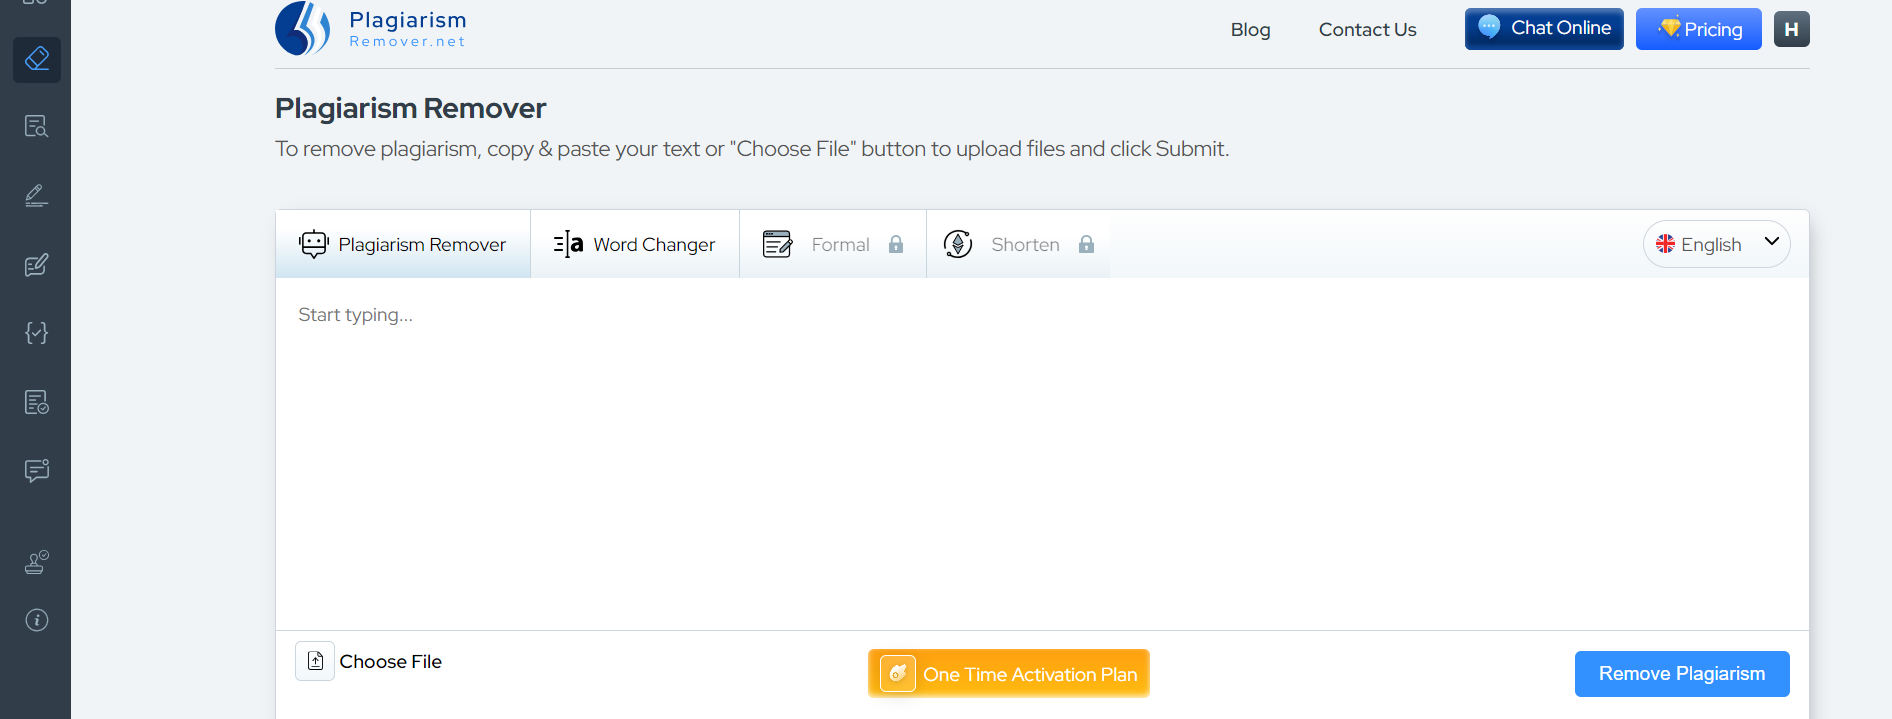Screen dimensions: 1892x719
Task: Select the locked Formal mode tab
Action: coord(833,244)
